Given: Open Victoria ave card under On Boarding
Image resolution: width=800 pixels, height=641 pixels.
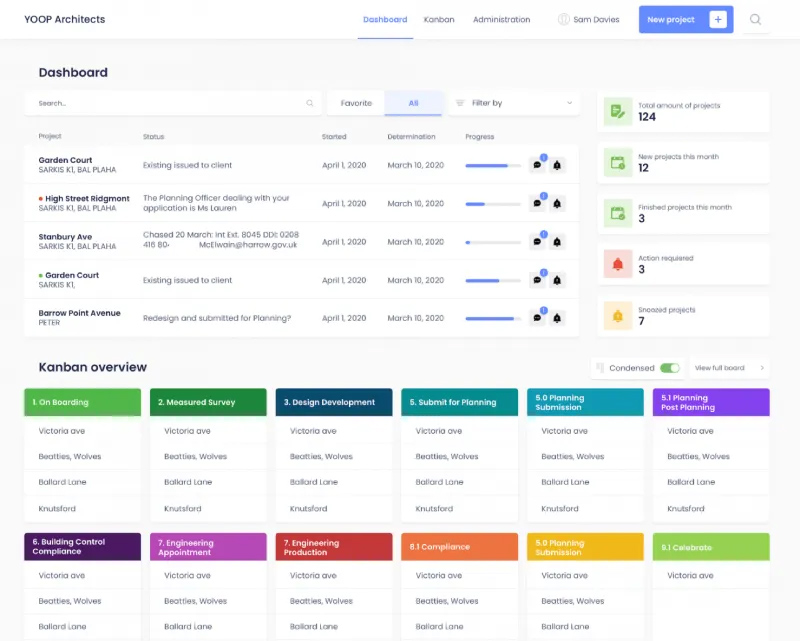Looking at the screenshot, I should coord(83,431).
